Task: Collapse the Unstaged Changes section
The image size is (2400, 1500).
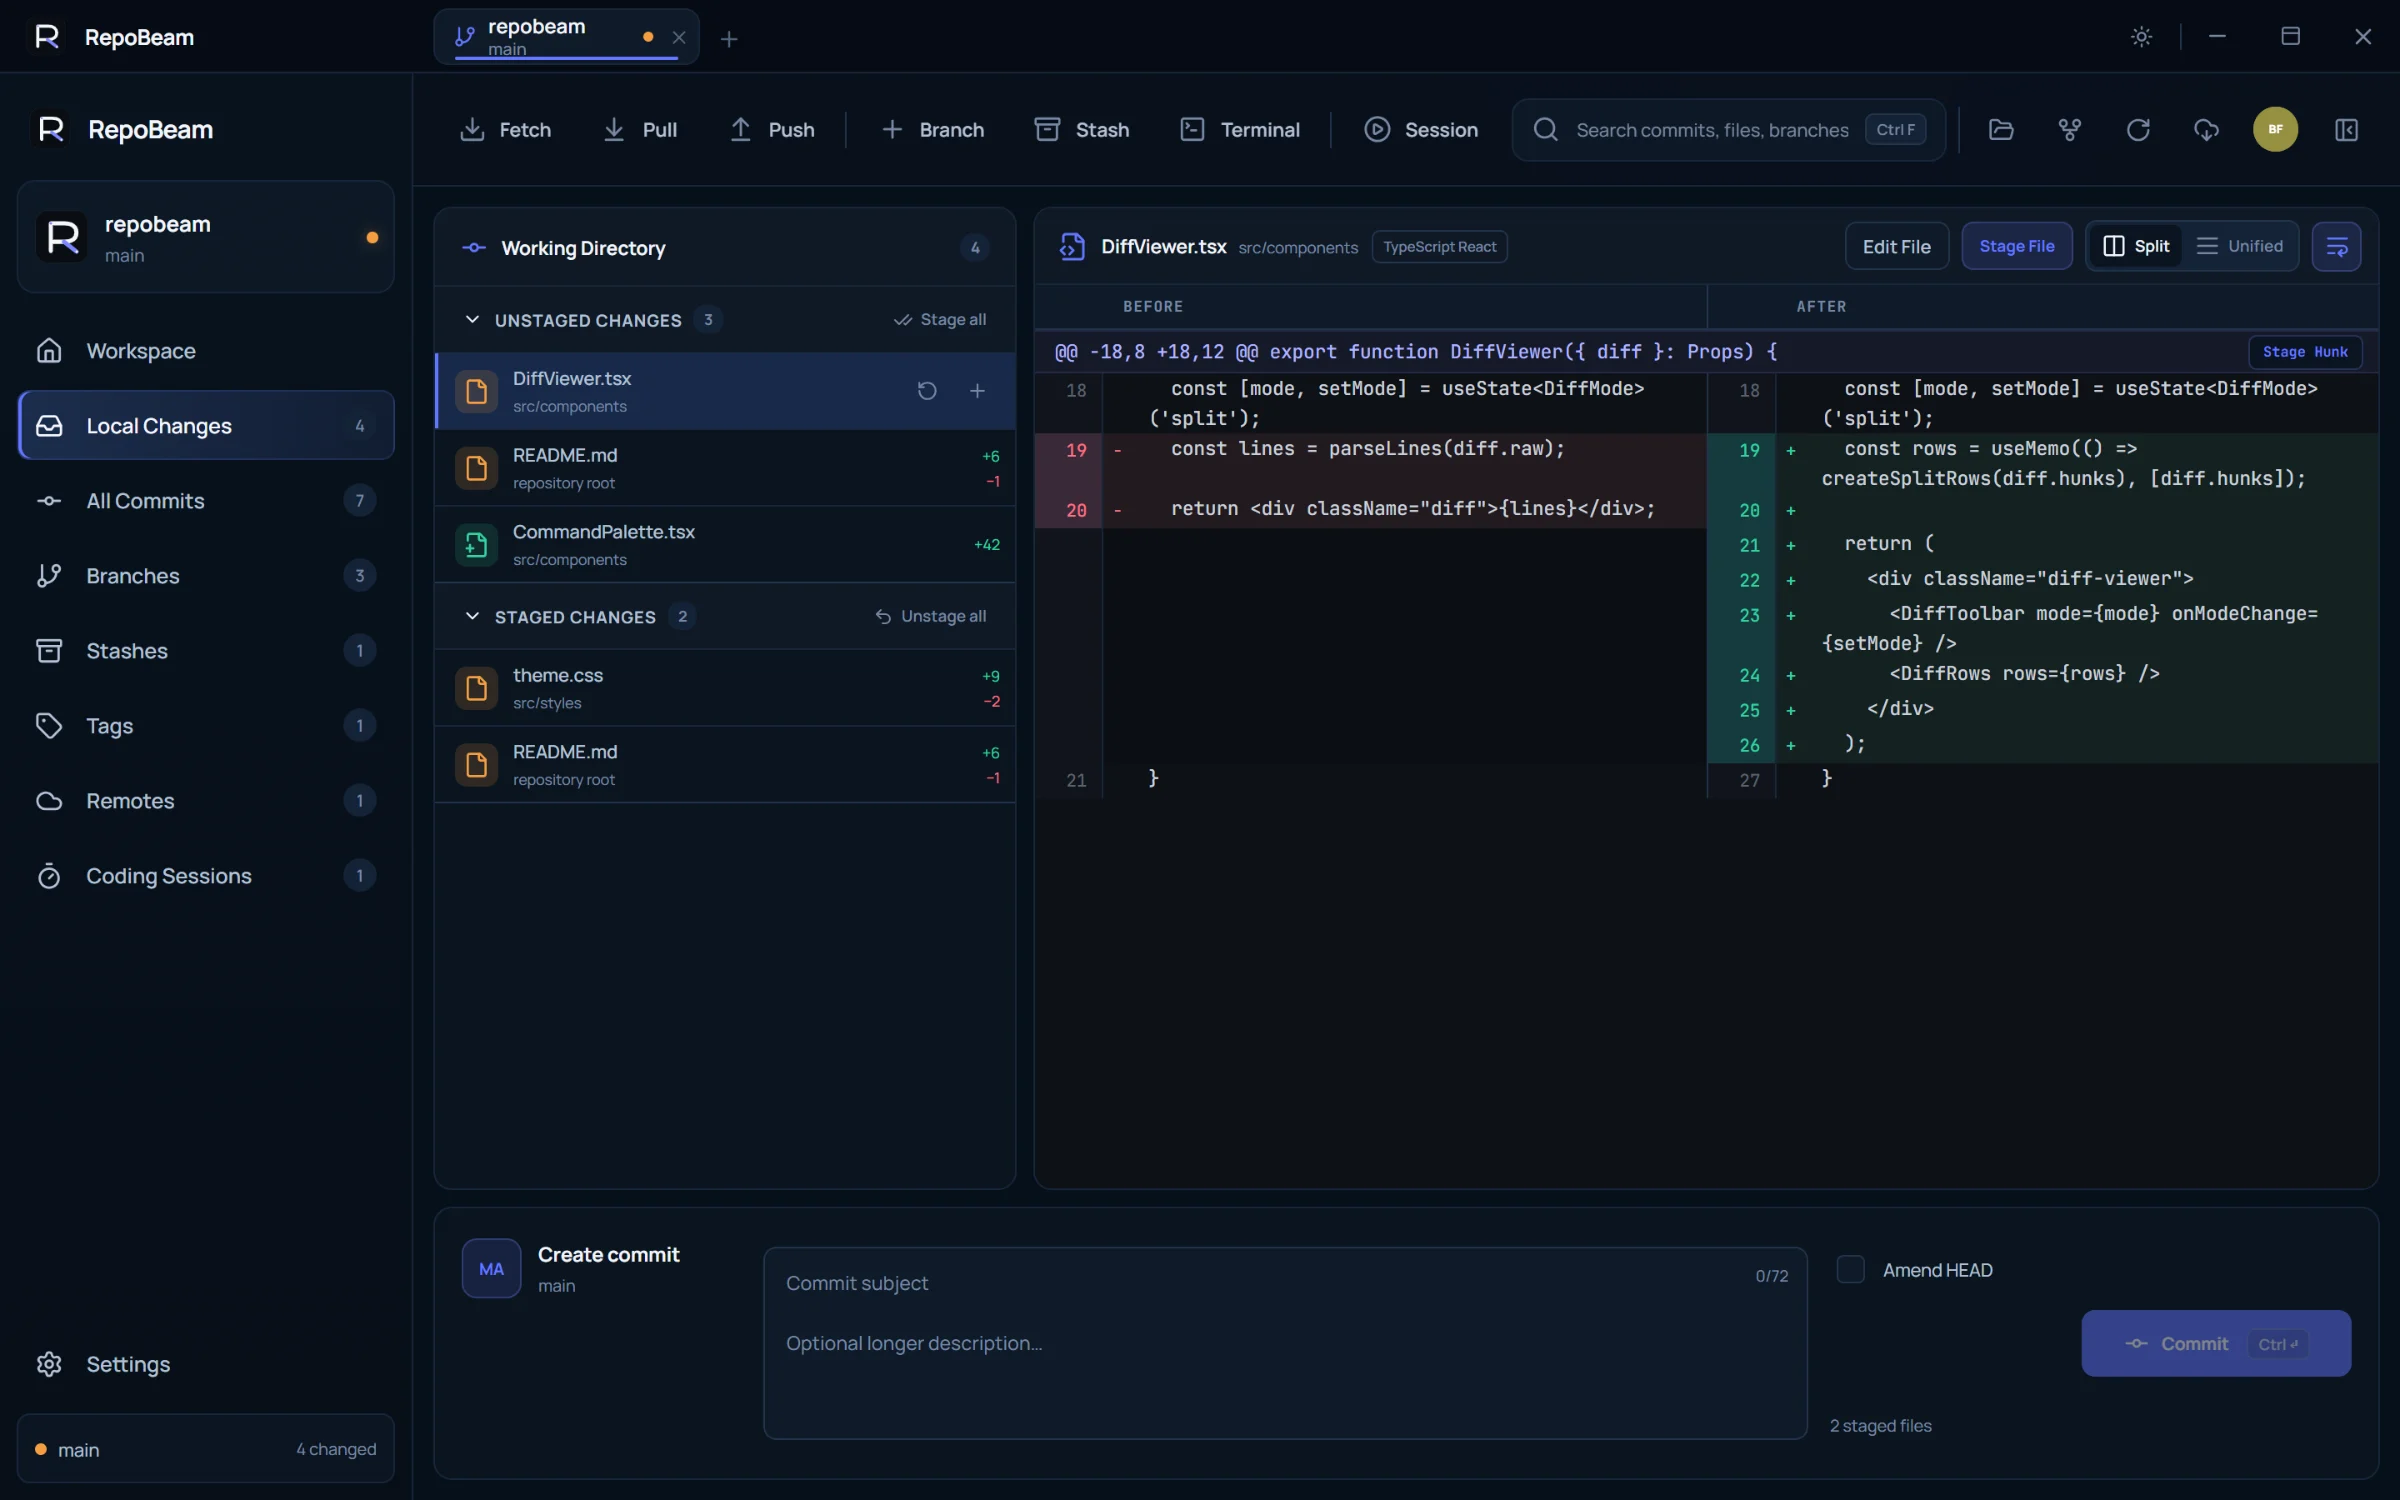Action: tap(472, 320)
